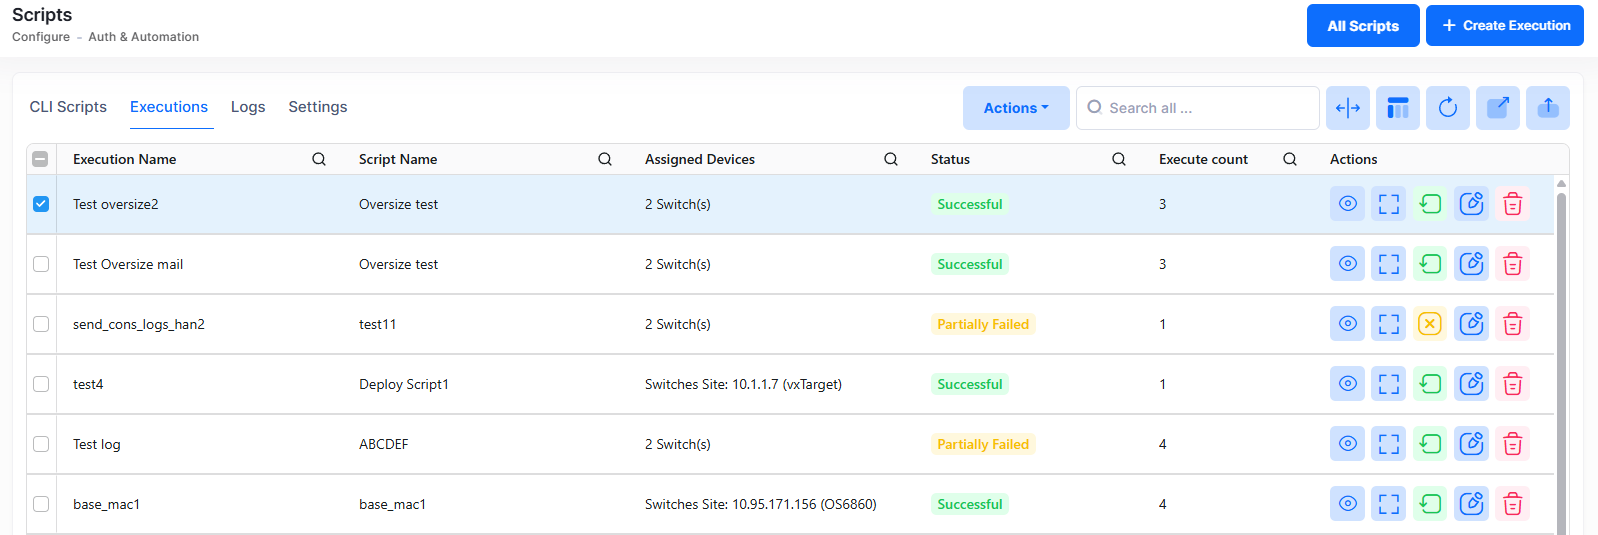Click the Configure breadcrumb link

[41, 37]
